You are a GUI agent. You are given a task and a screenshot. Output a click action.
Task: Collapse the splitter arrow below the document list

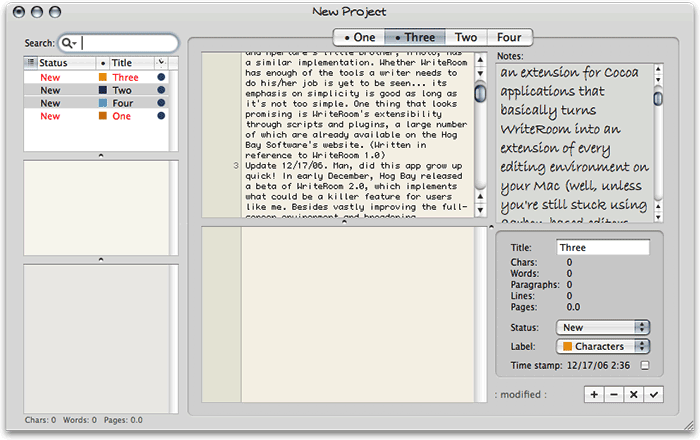point(101,156)
